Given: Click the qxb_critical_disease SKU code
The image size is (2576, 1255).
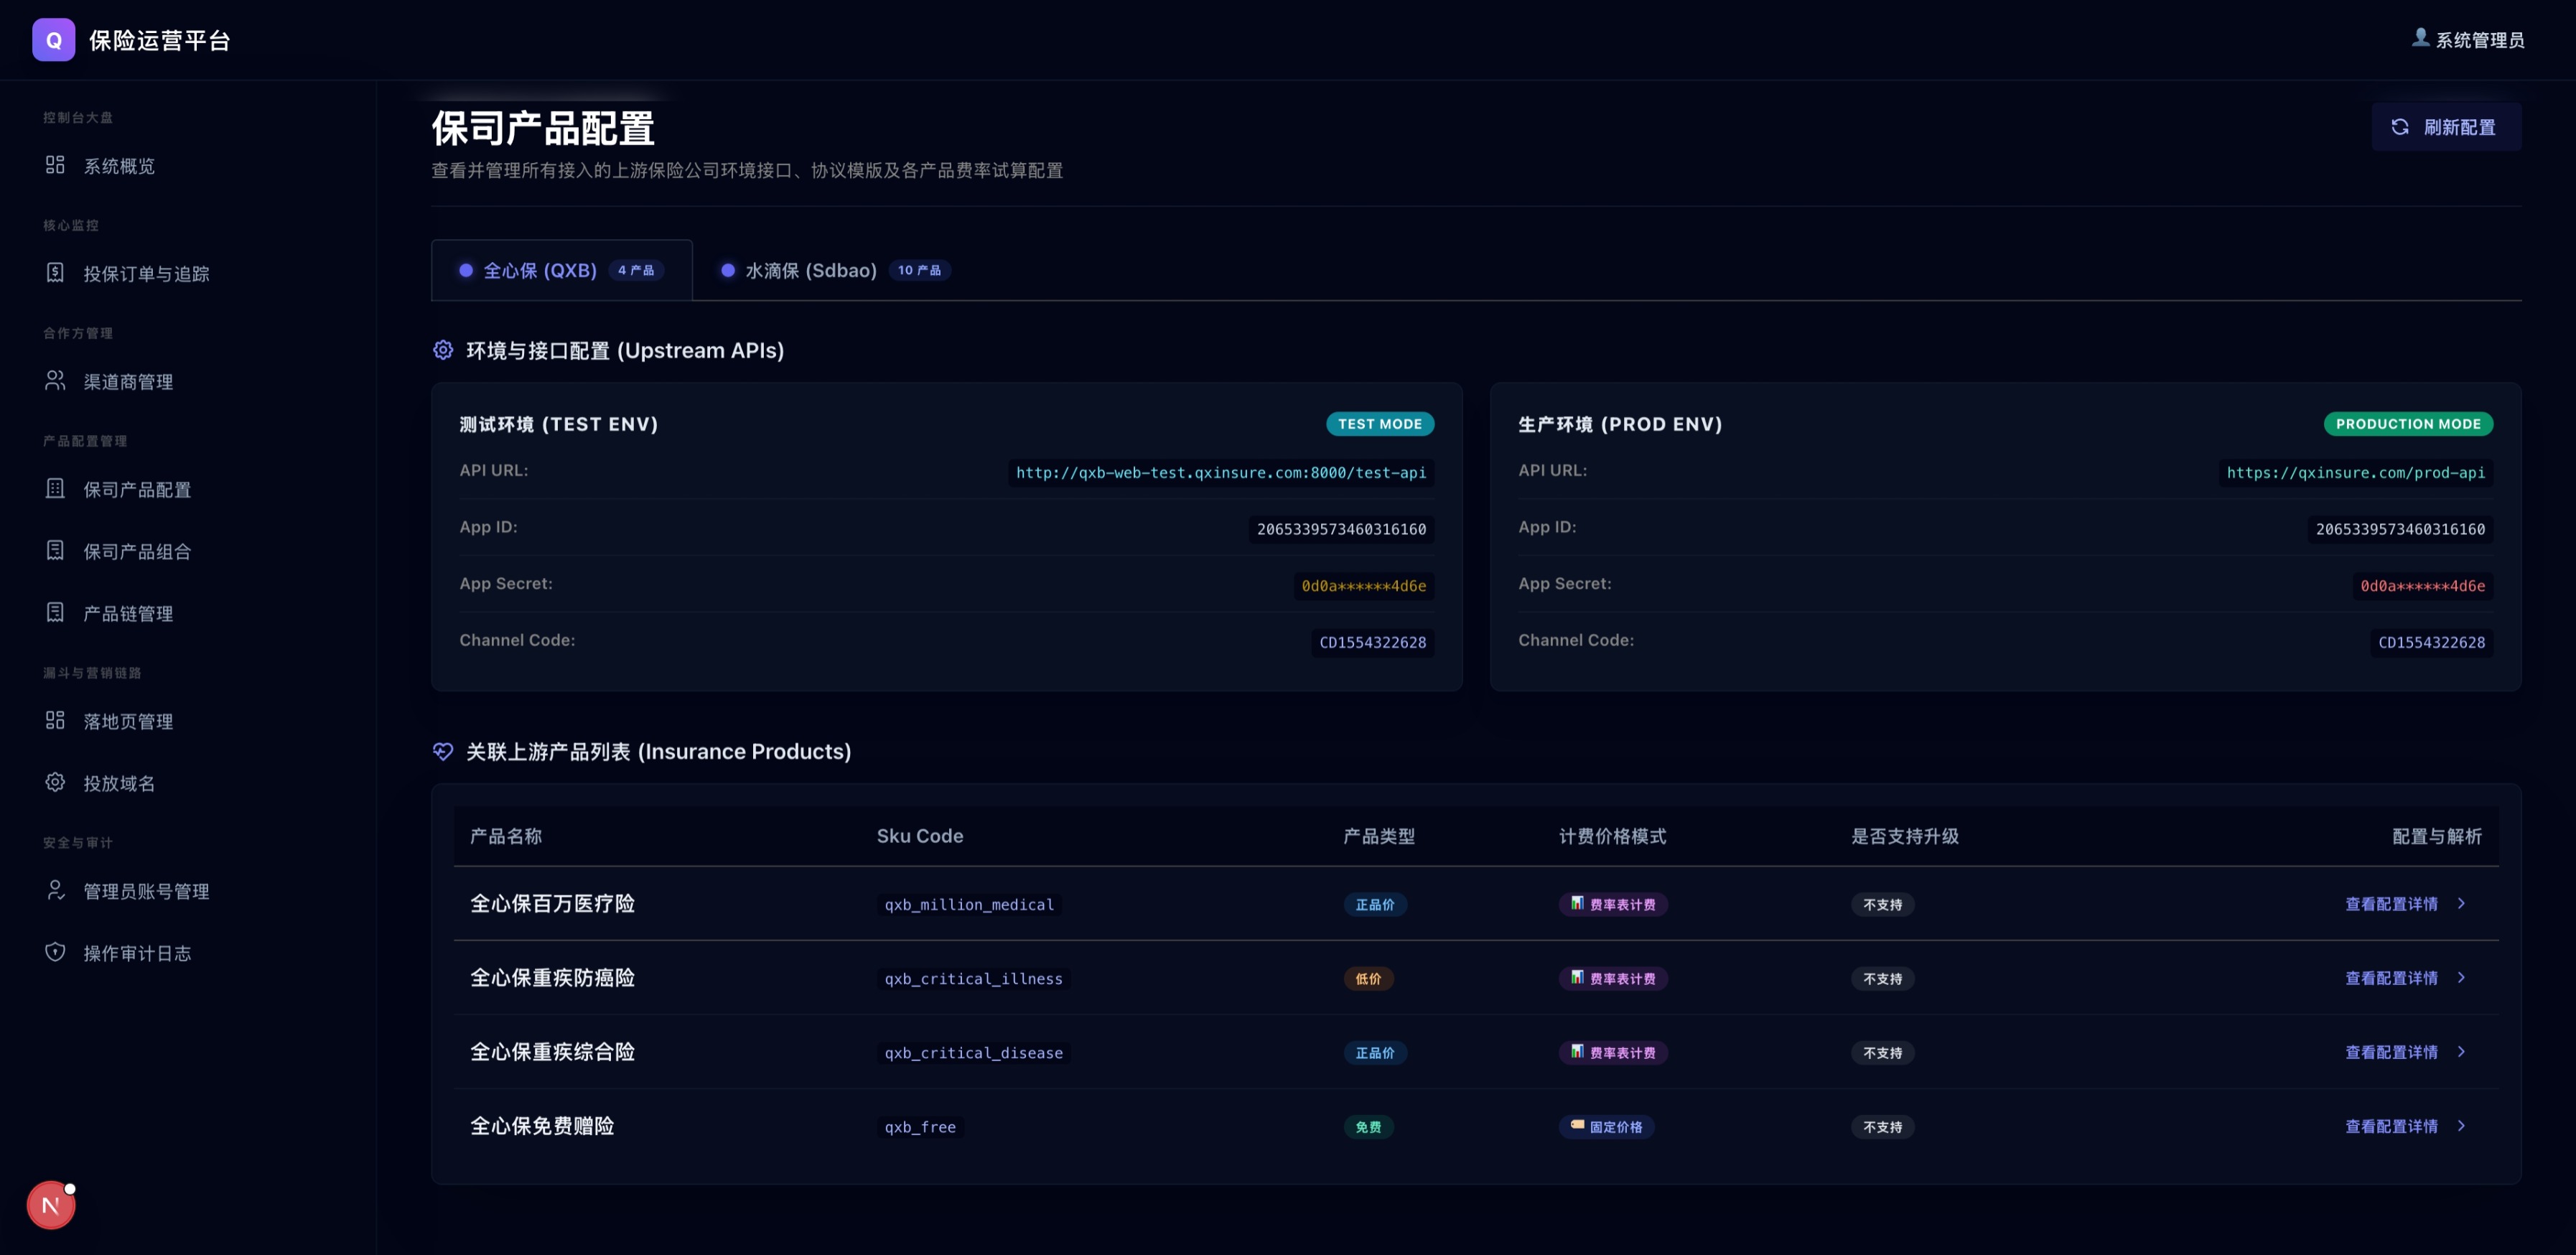Looking at the screenshot, I should pos(973,1052).
